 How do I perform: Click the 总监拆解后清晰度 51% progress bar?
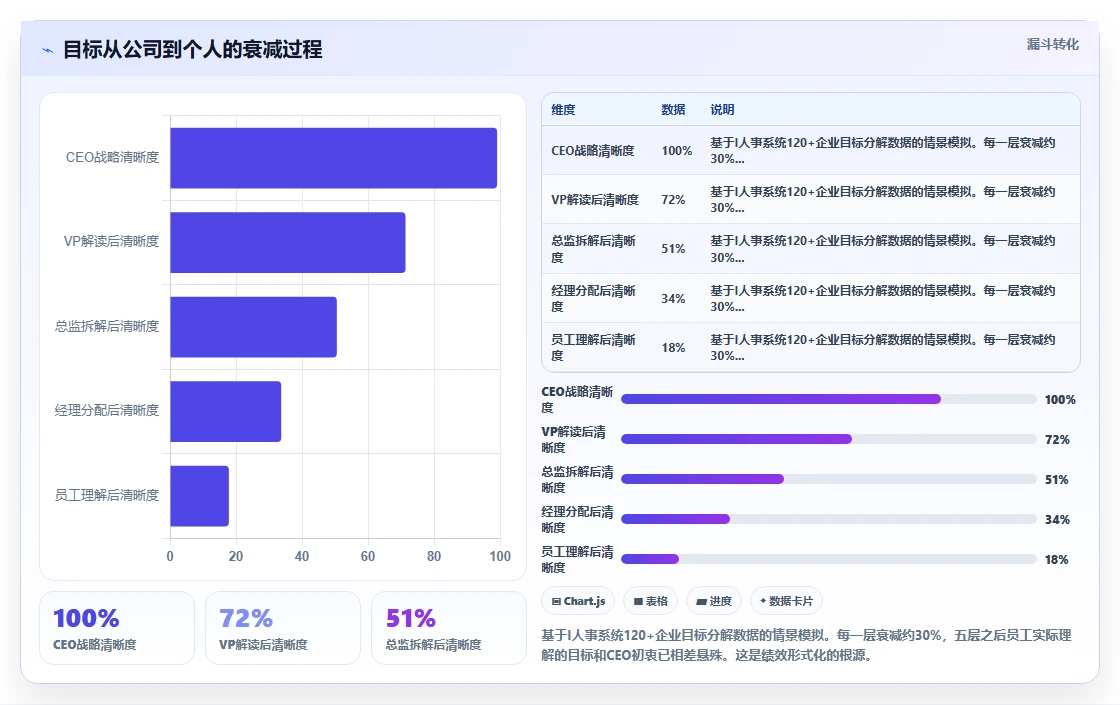click(x=829, y=479)
